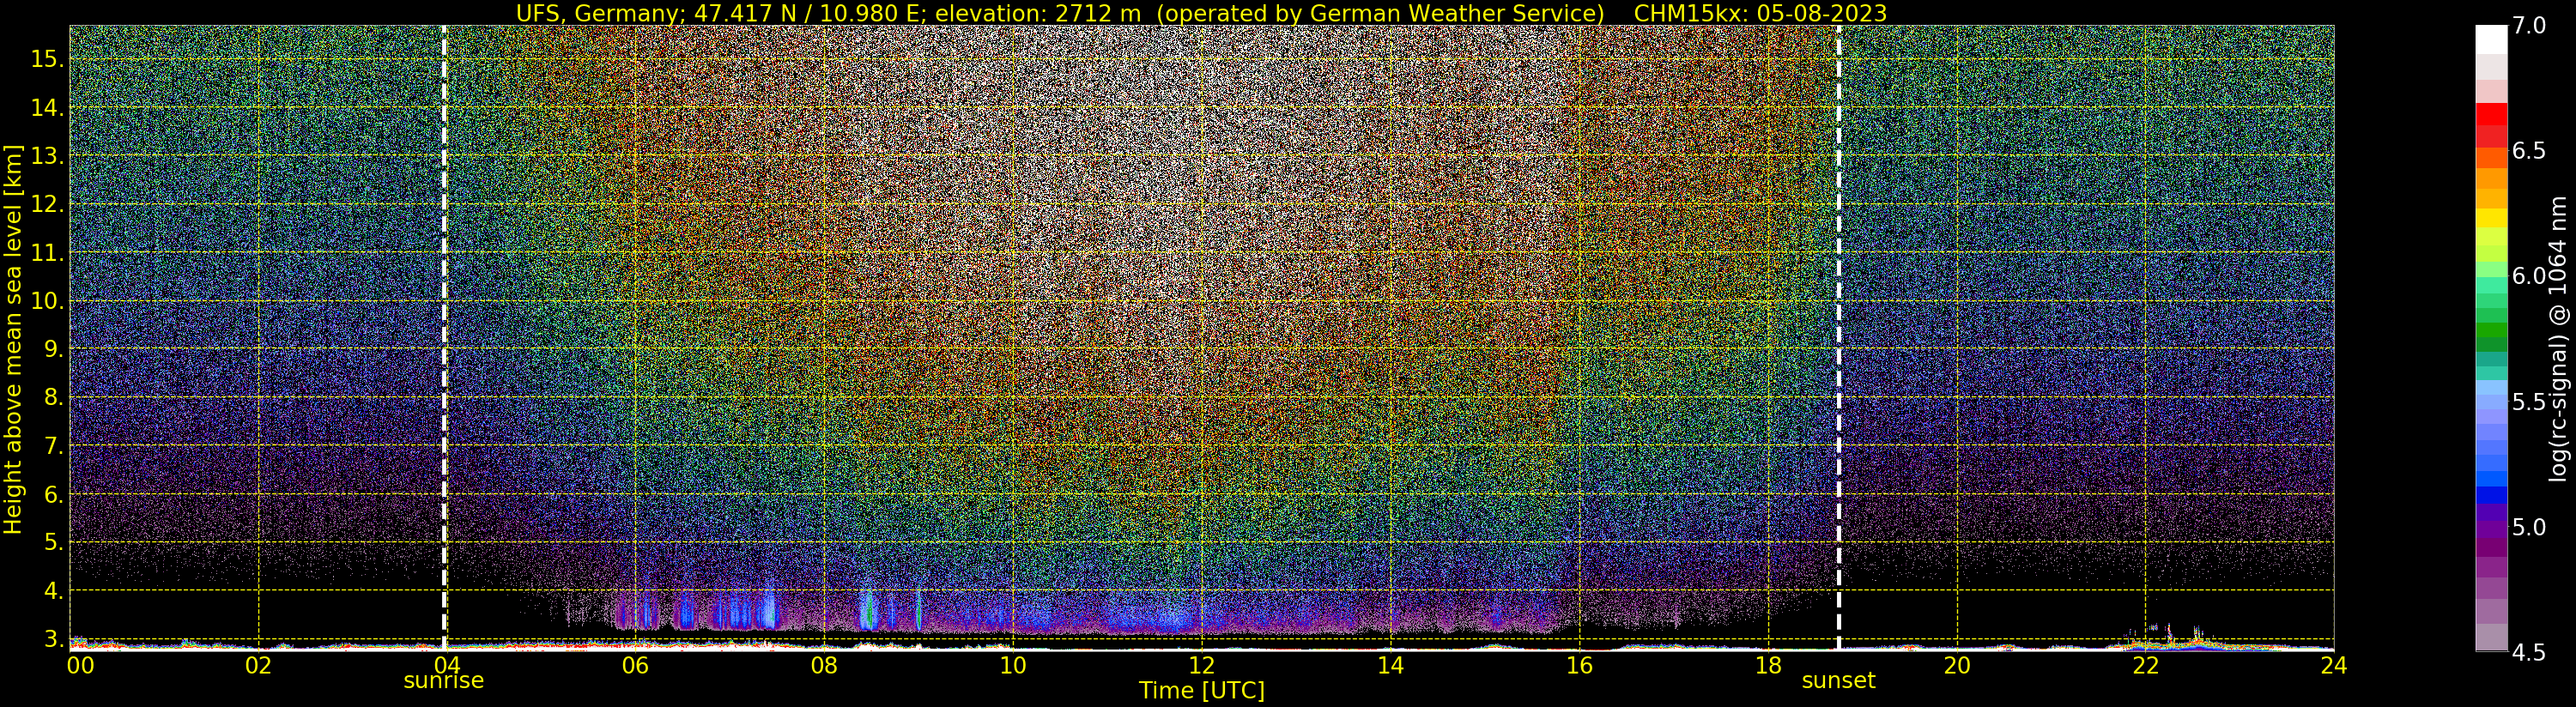This screenshot has width=2576, height=707.
Task: Click time axis tick '16'
Action: 1579,665
